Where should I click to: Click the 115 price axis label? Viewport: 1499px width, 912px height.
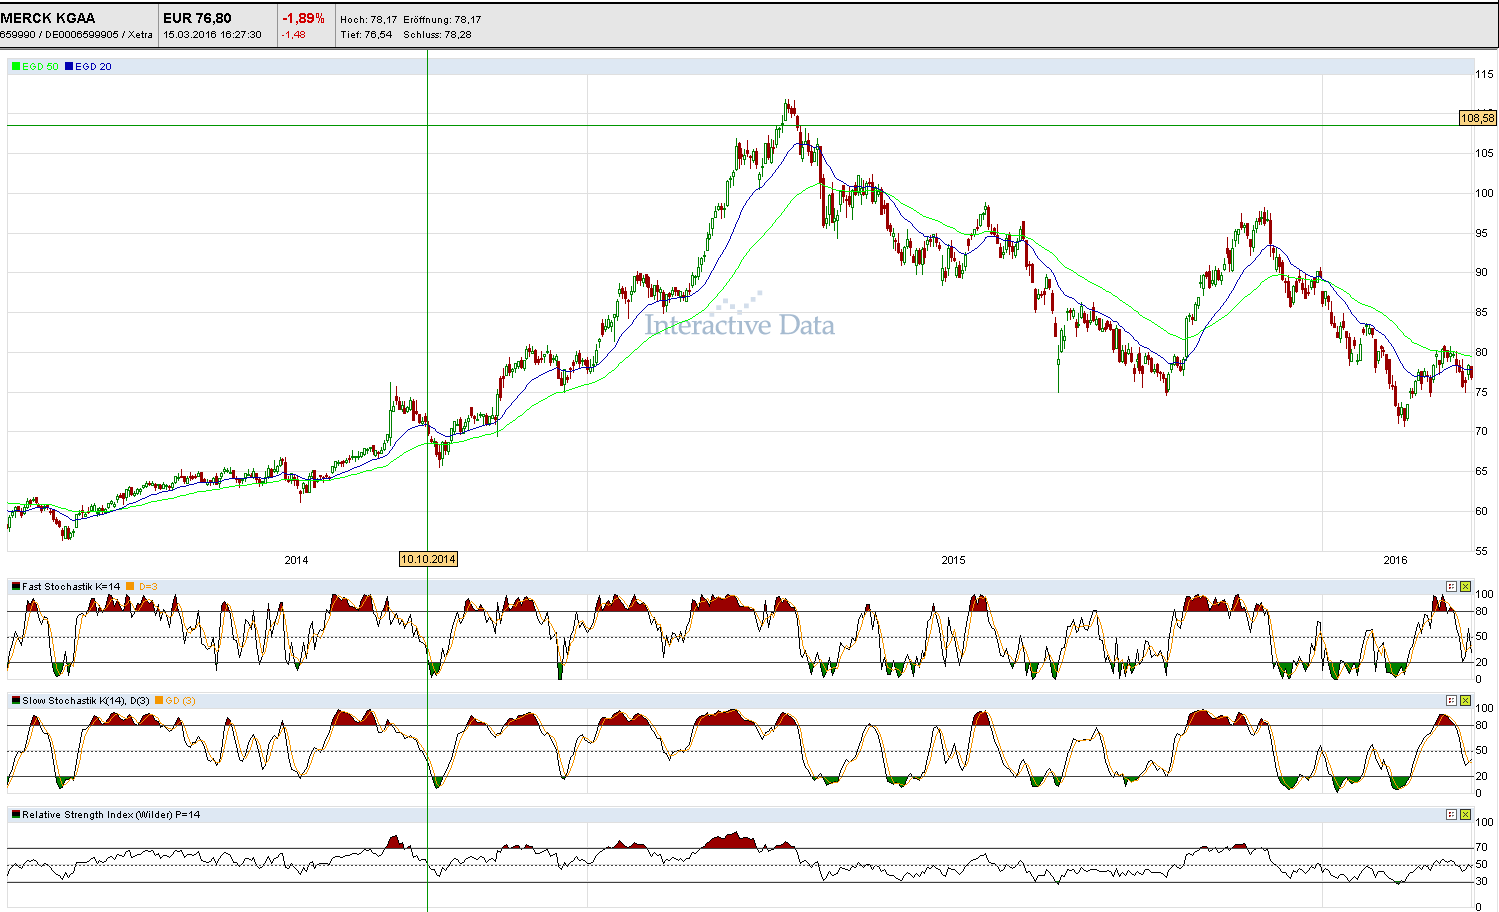pos(1485,74)
